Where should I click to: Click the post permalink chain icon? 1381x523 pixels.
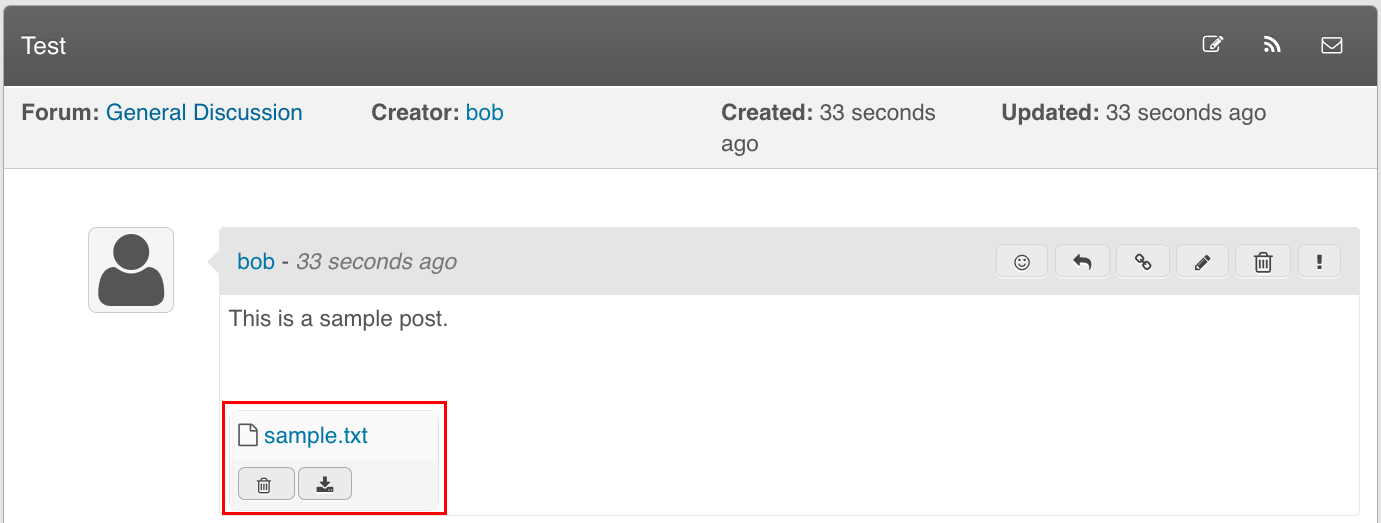(1143, 262)
